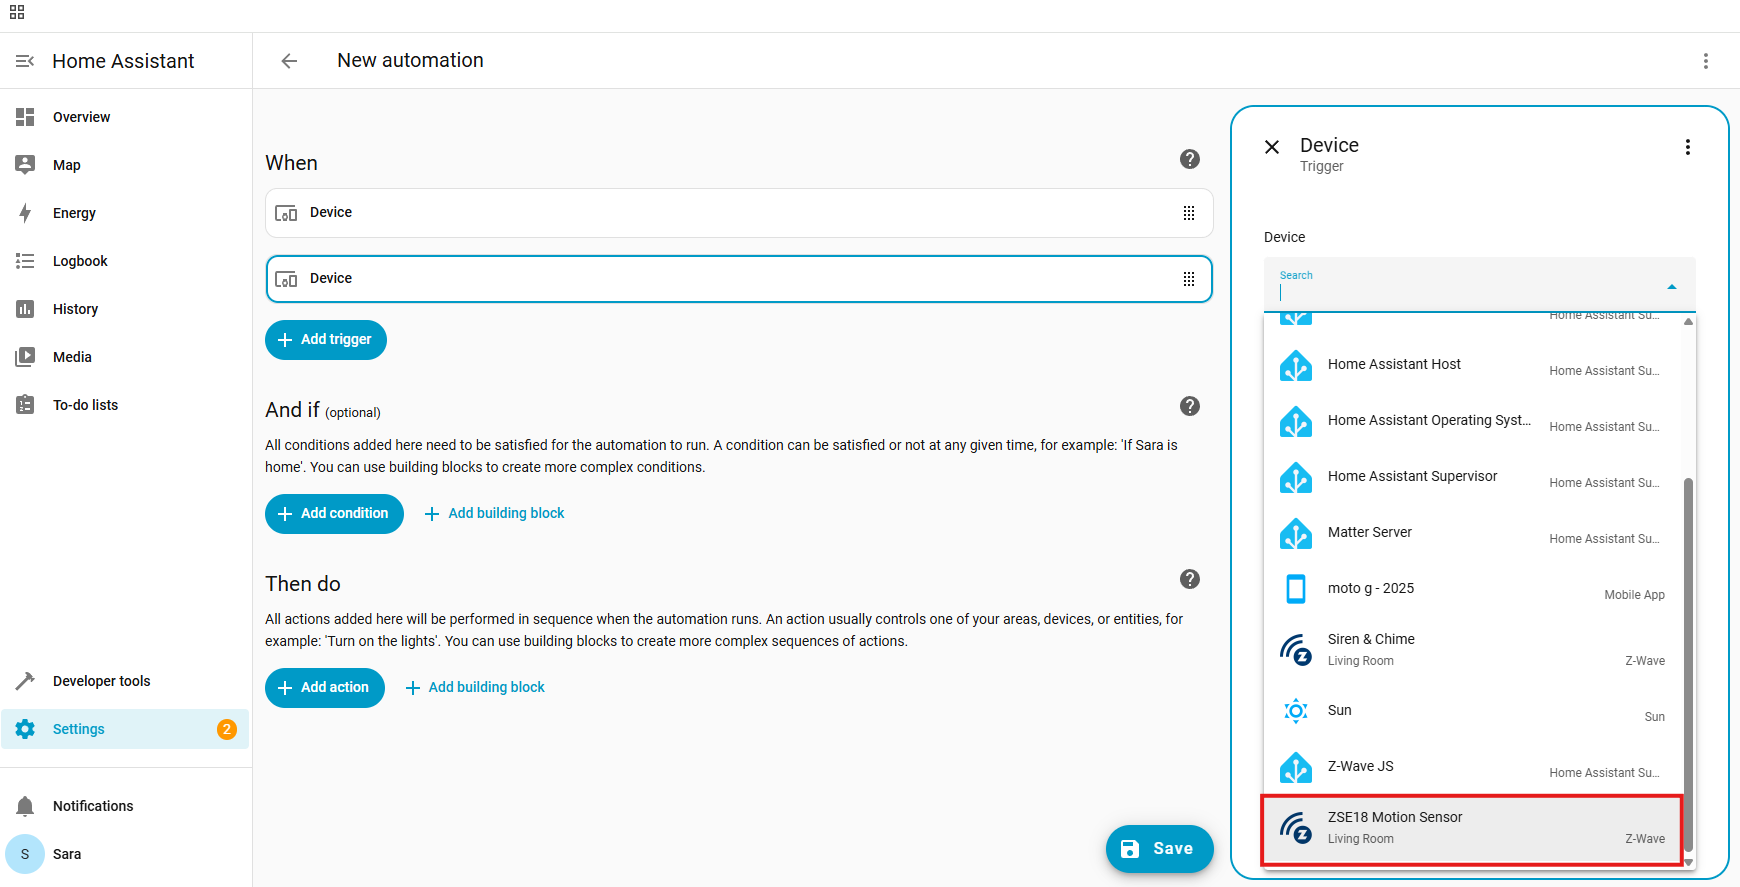Click the Energy lightning bolt icon
Screen dimensions: 1740x887
(x=25, y=213)
